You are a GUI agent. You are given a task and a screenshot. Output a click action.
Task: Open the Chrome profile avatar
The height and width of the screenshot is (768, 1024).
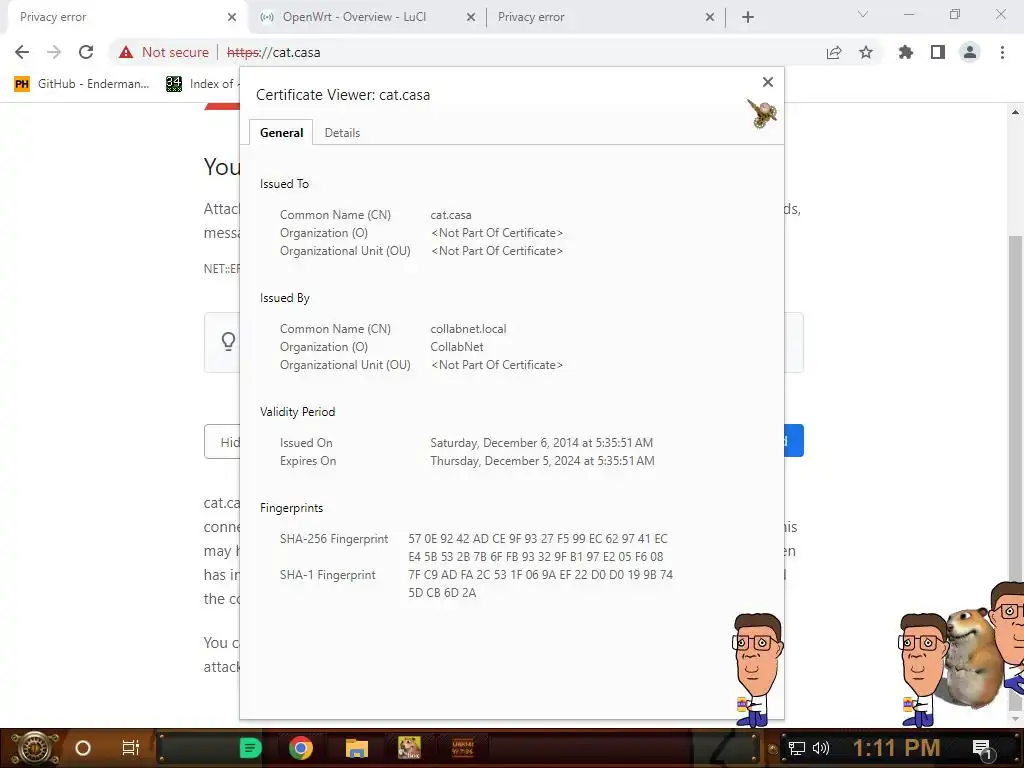970,52
